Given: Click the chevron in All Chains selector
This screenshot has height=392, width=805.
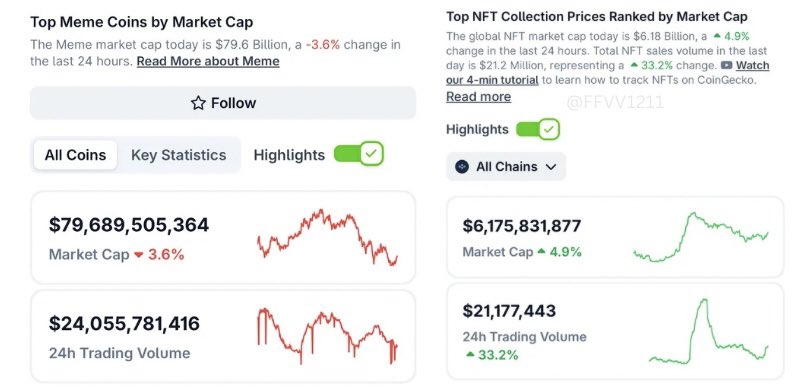Looking at the screenshot, I should click(551, 167).
